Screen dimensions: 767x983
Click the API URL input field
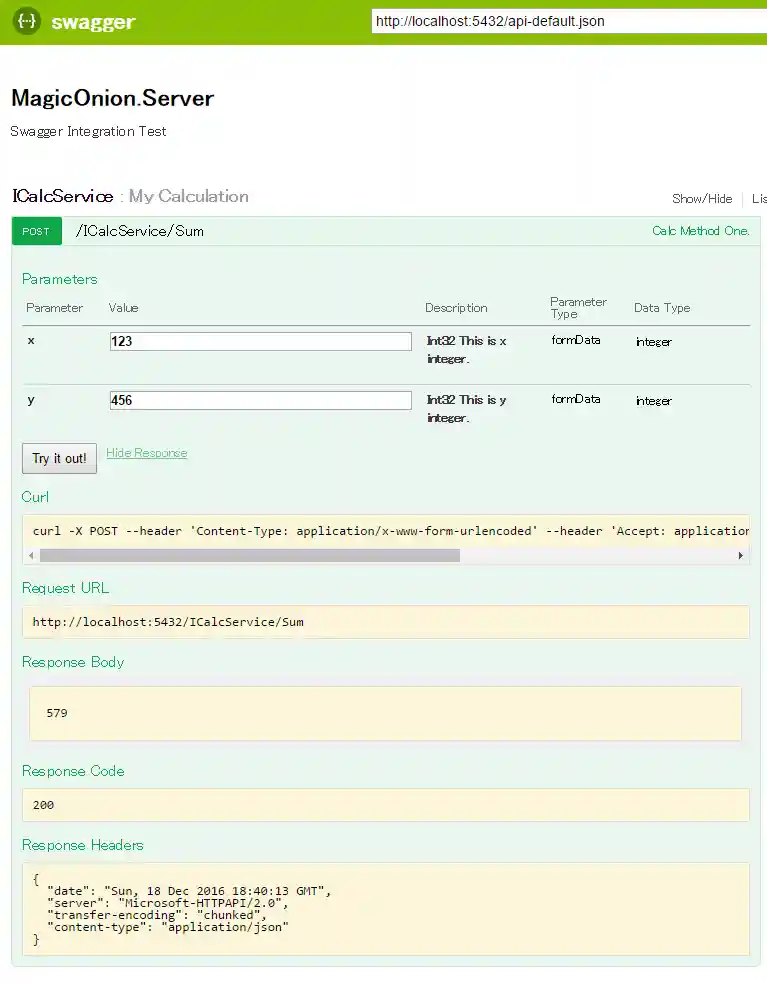click(x=568, y=21)
